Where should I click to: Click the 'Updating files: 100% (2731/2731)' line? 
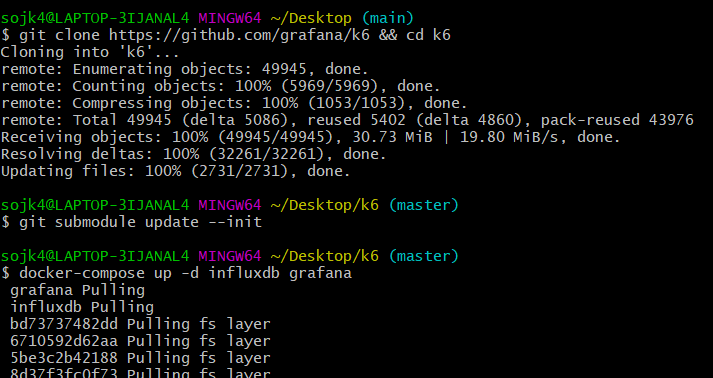pos(176,171)
